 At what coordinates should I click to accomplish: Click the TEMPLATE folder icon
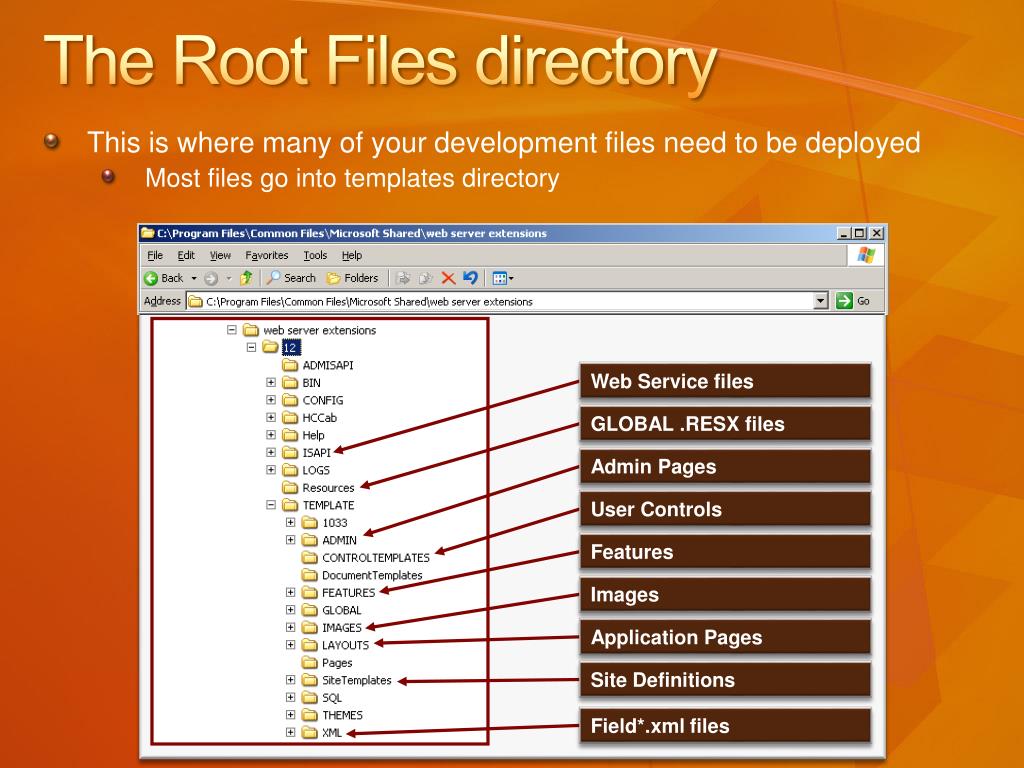tap(290, 505)
